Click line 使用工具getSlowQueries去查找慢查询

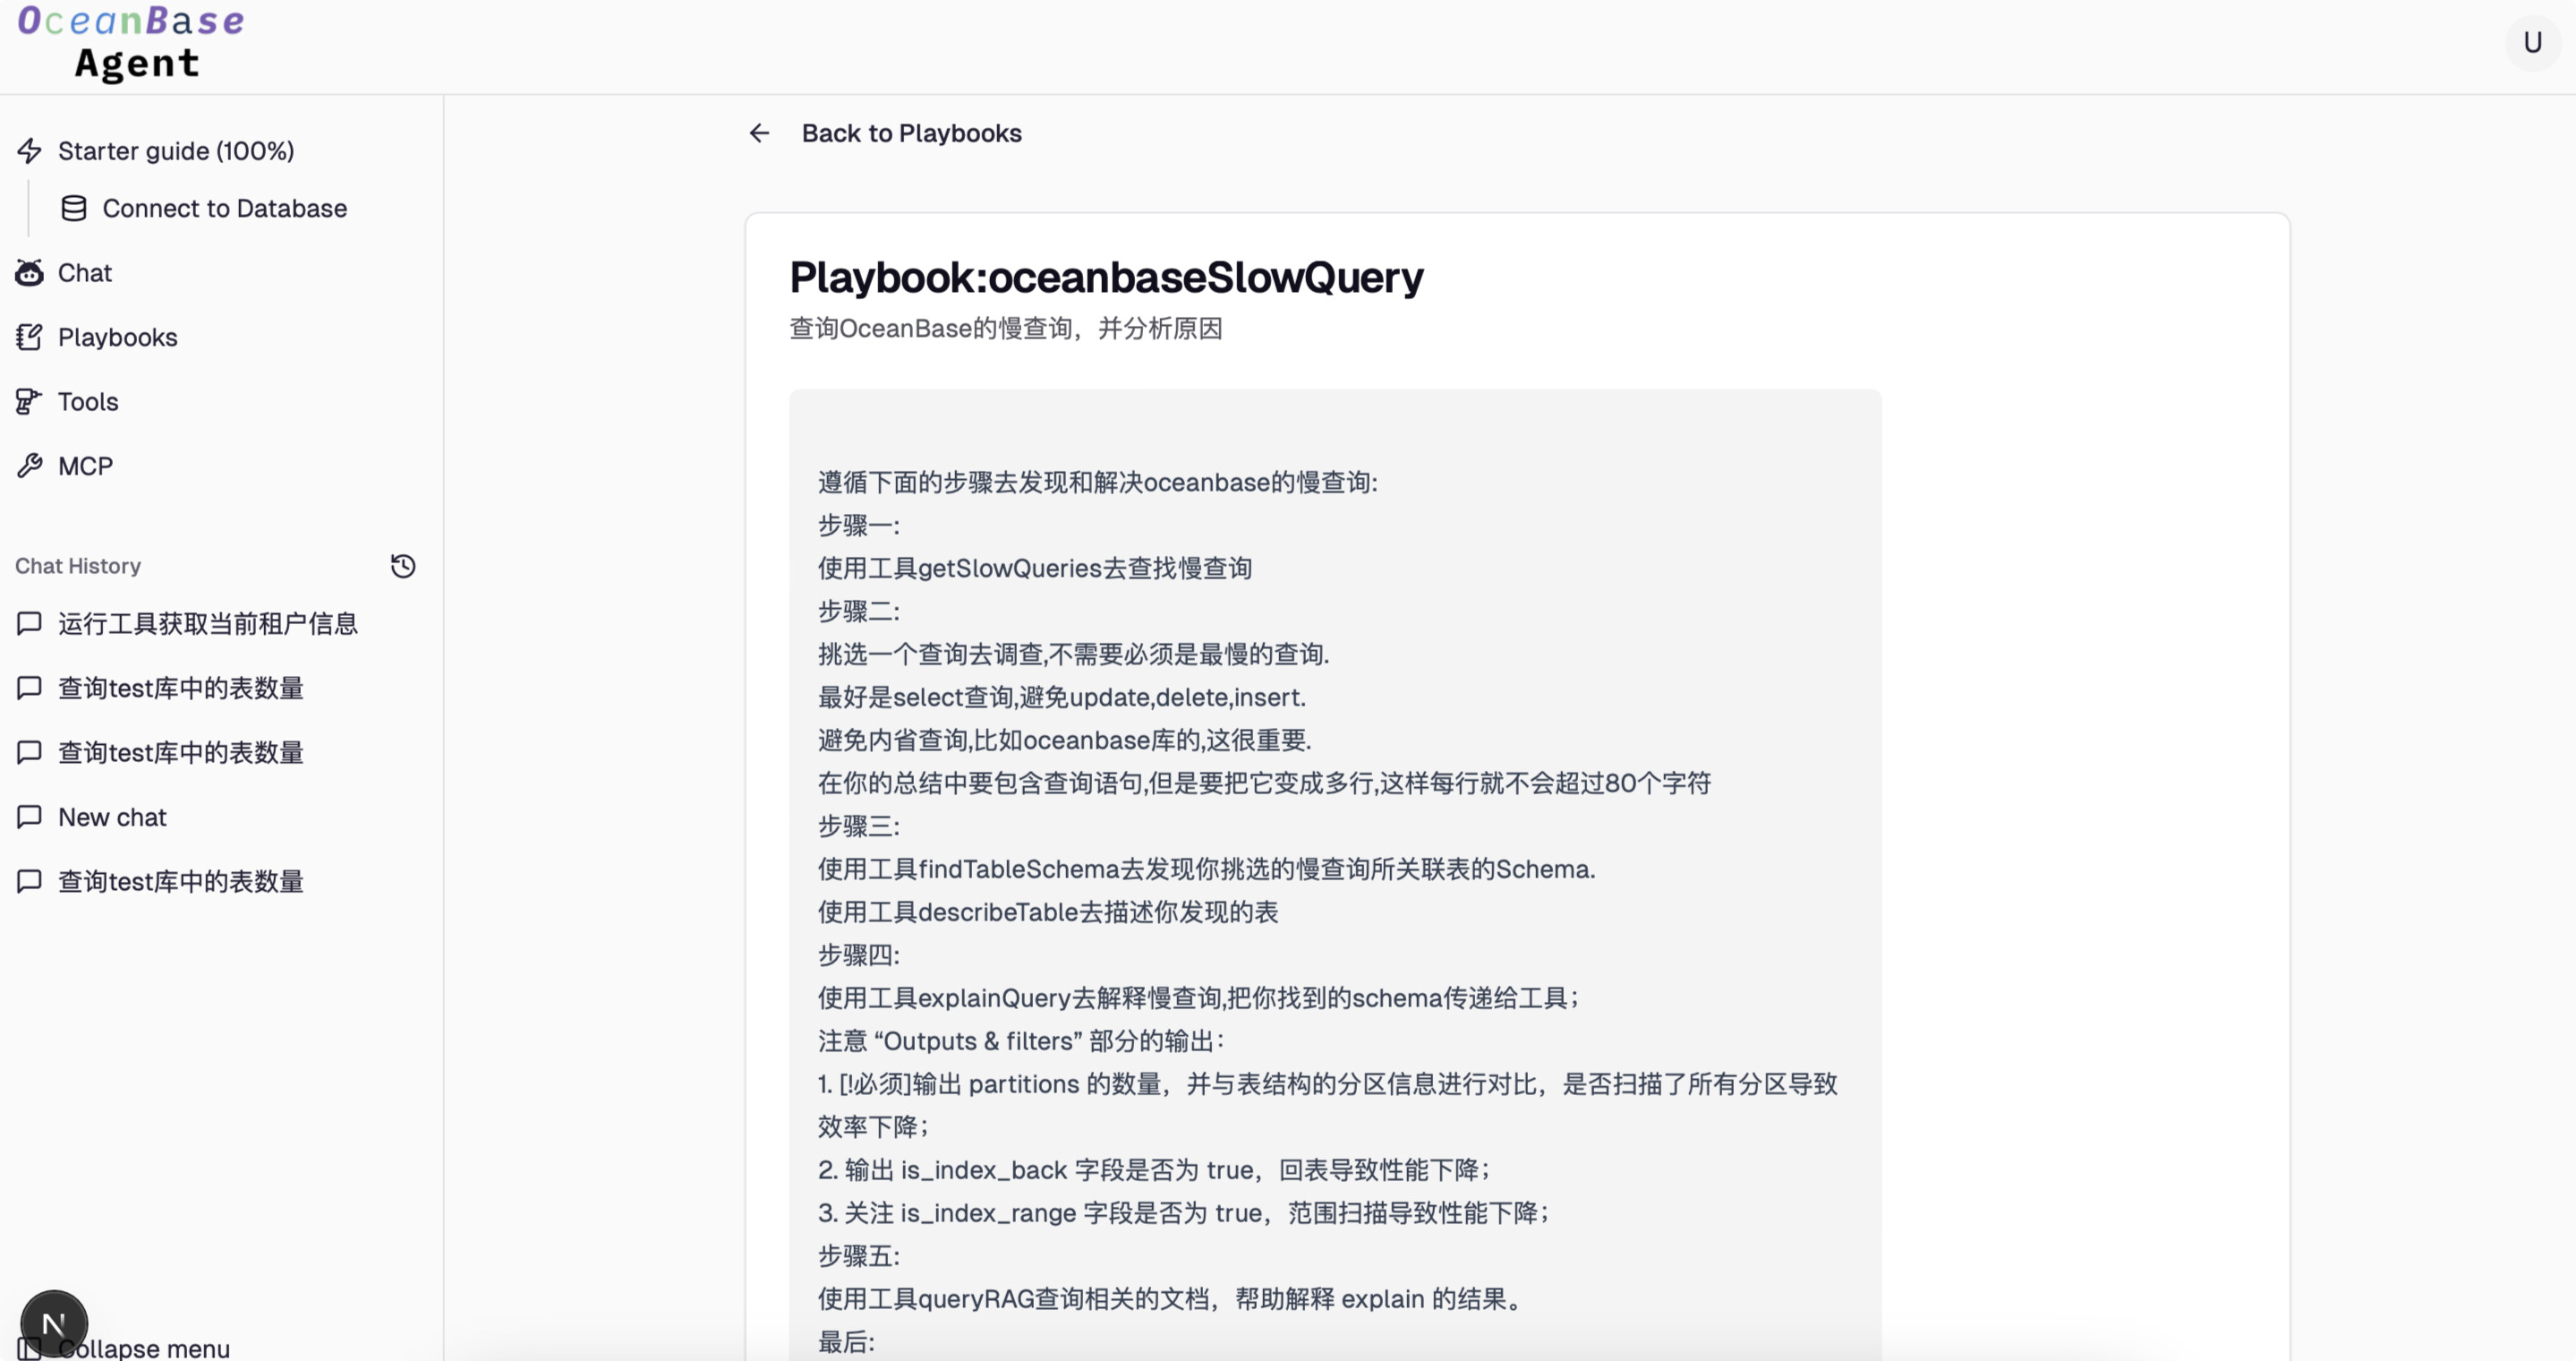point(1034,568)
